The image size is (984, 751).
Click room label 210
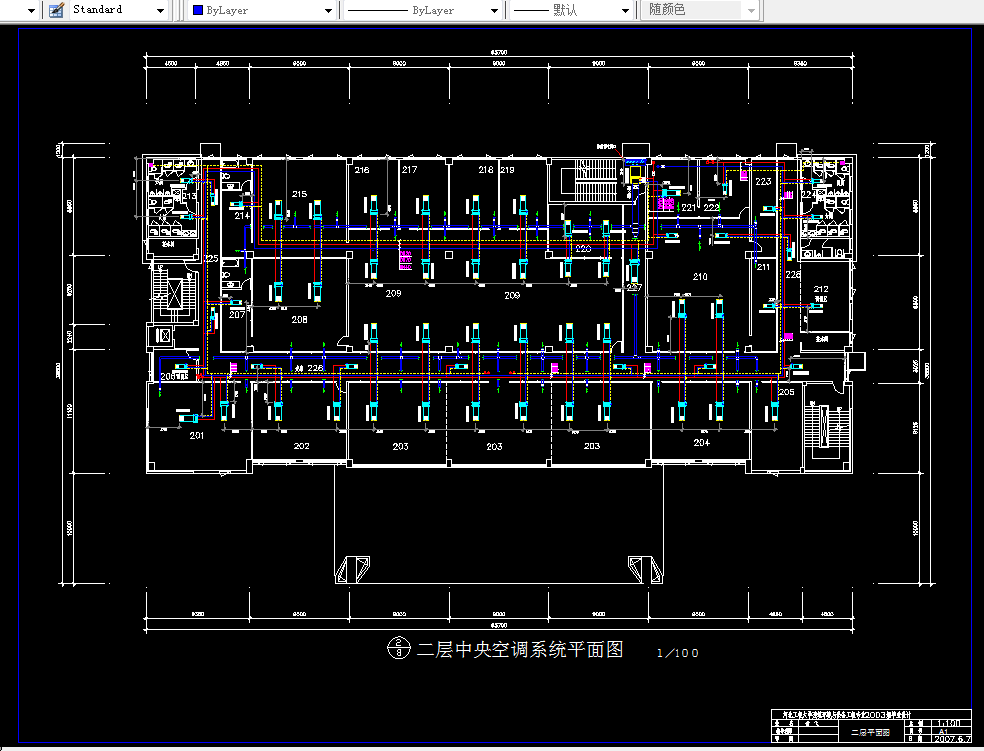coord(700,276)
